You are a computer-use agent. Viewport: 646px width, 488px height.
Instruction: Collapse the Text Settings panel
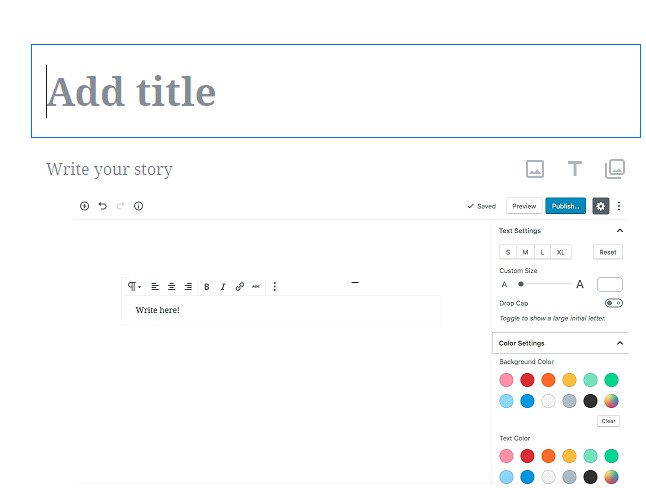point(620,231)
